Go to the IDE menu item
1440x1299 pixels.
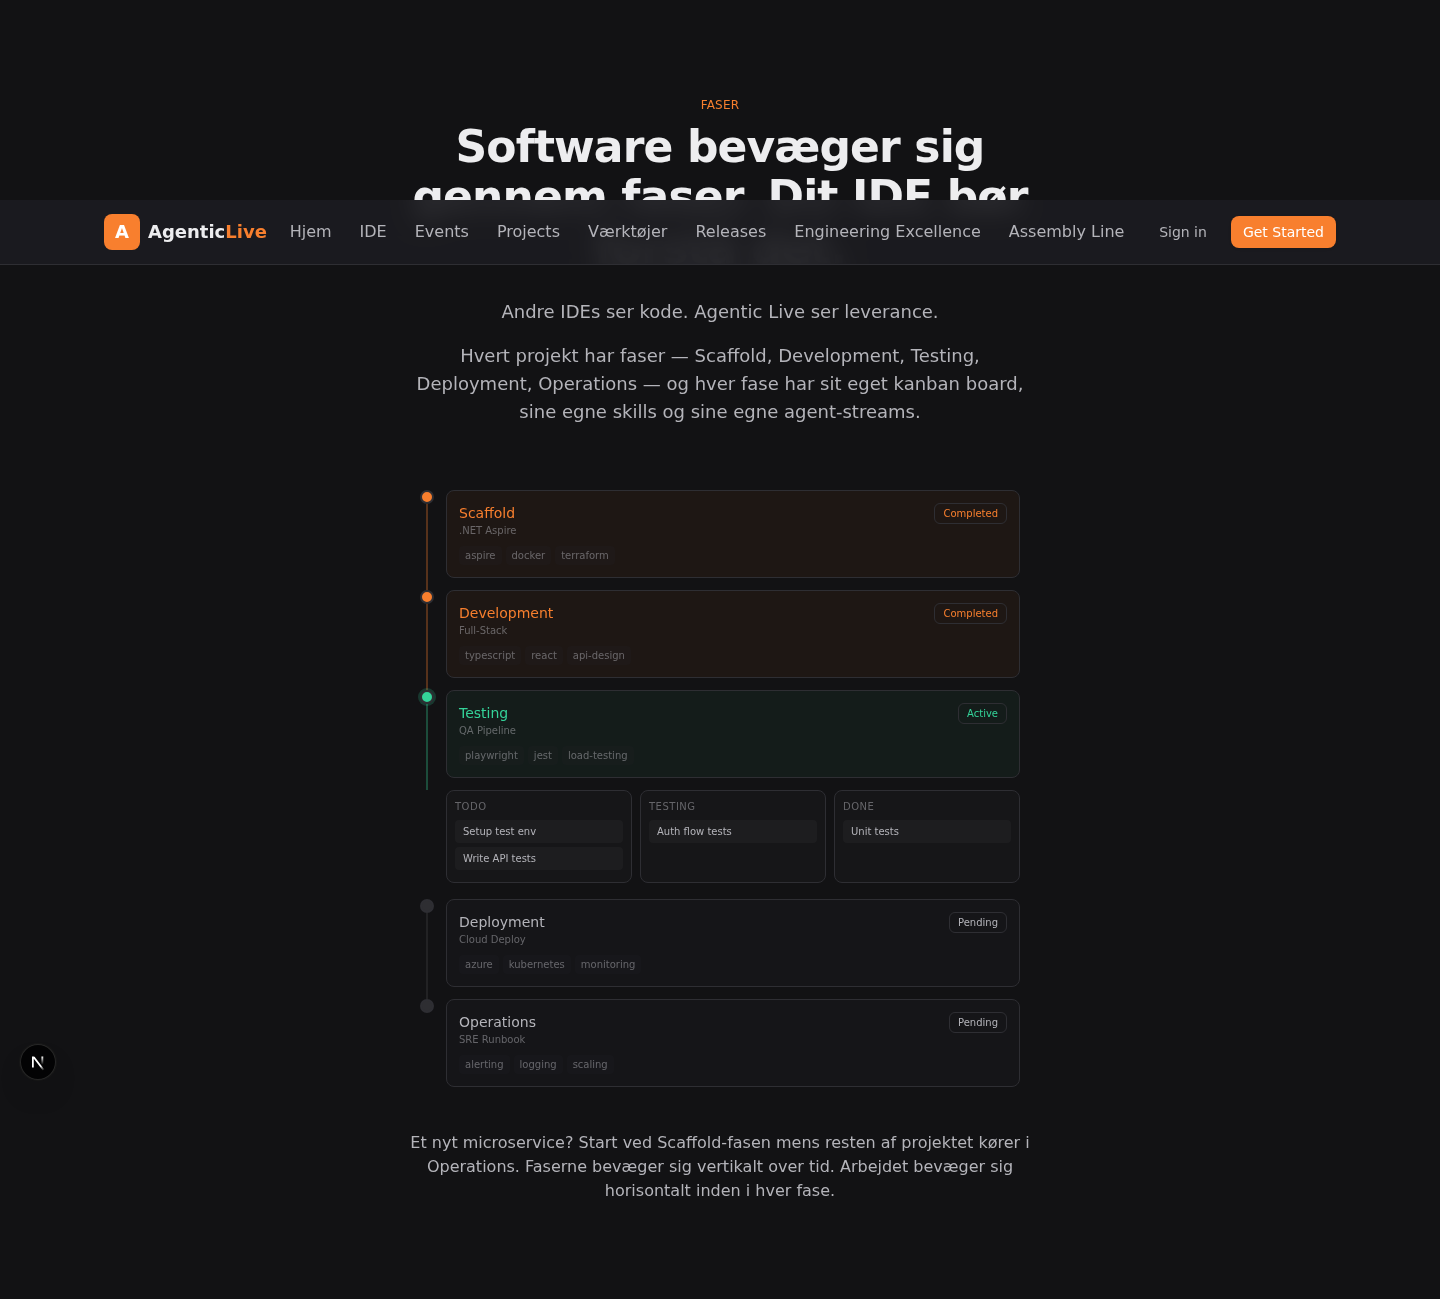coord(373,232)
